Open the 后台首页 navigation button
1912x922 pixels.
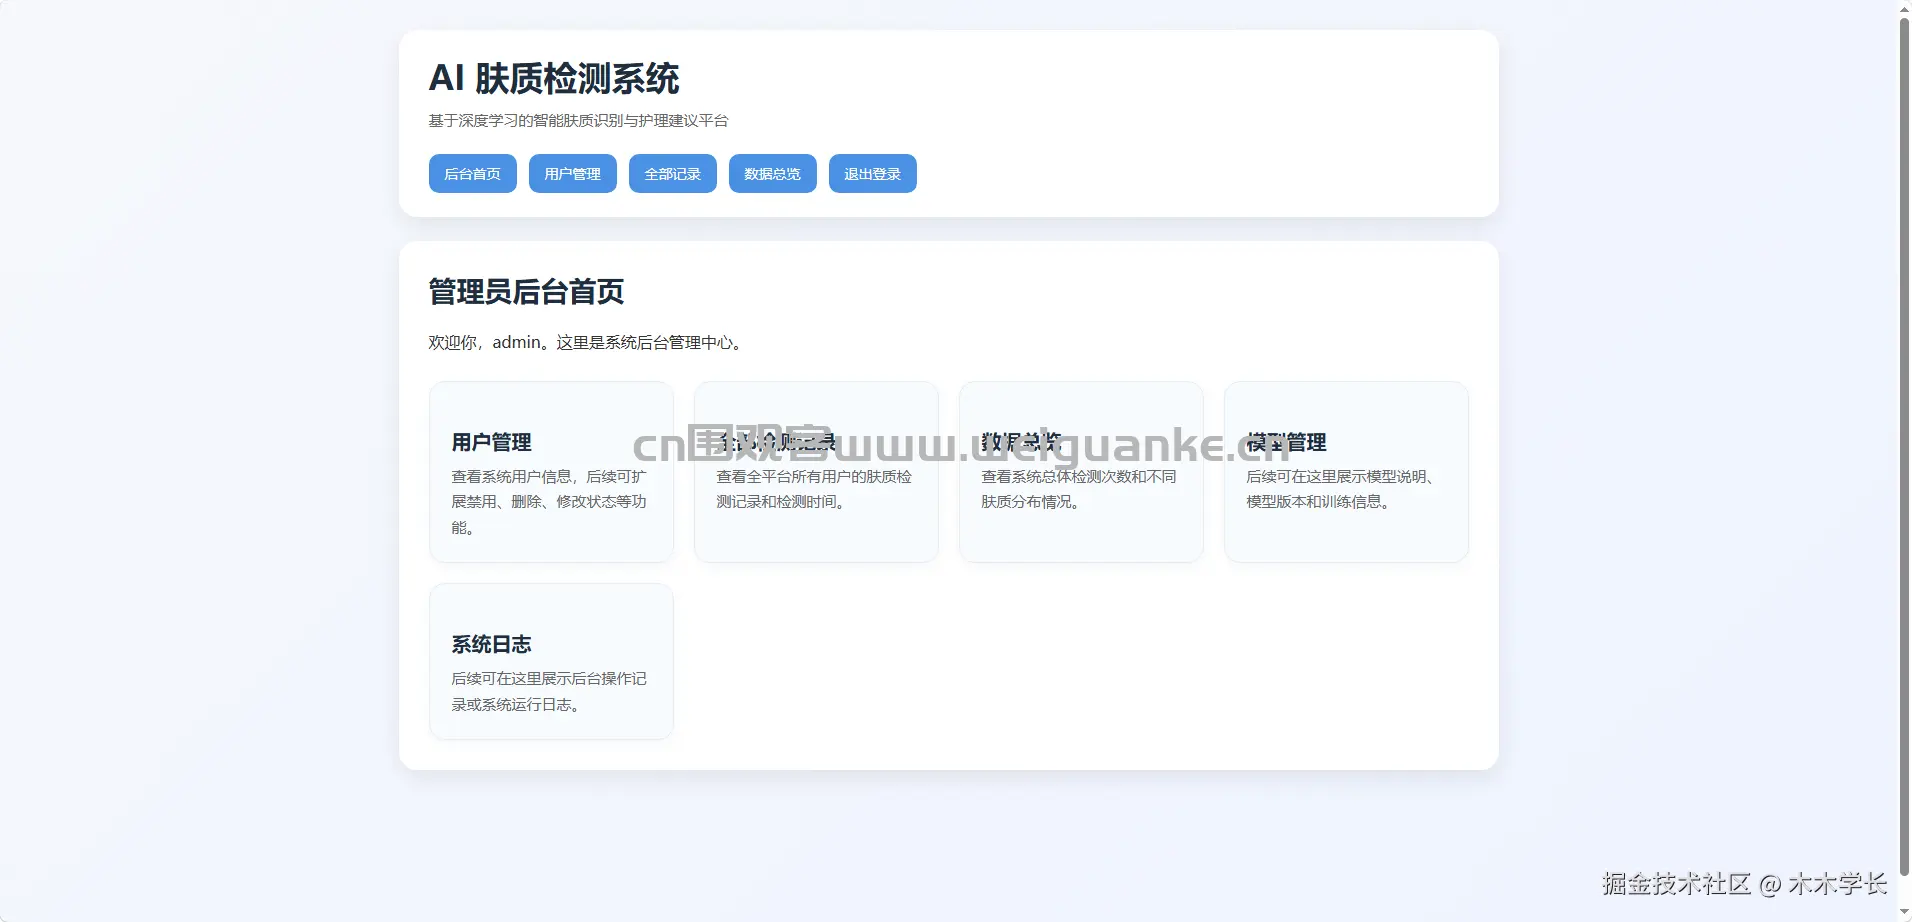pos(472,173)
